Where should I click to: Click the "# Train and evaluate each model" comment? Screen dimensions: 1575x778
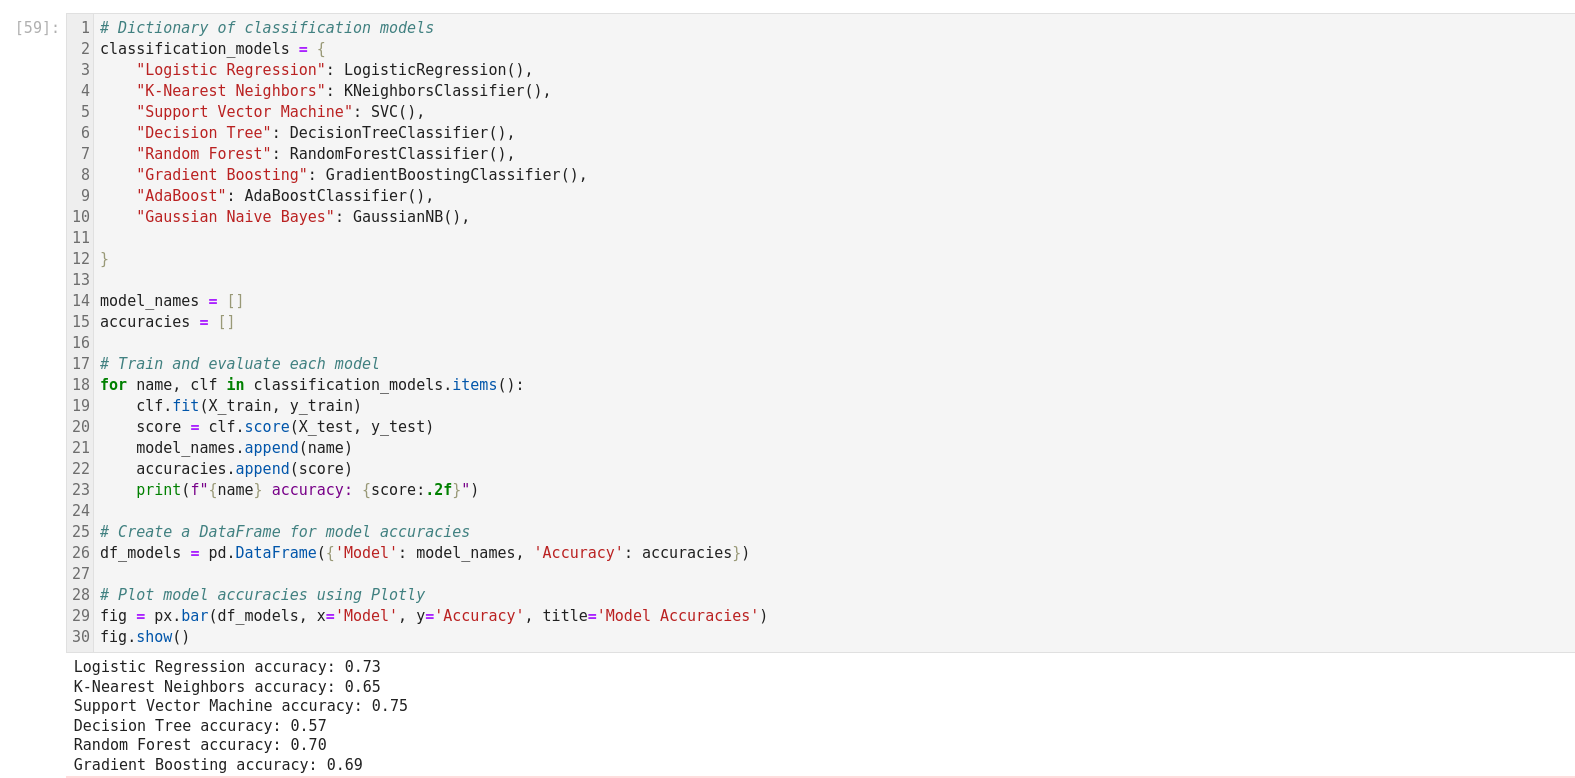[x=239, y=364]
